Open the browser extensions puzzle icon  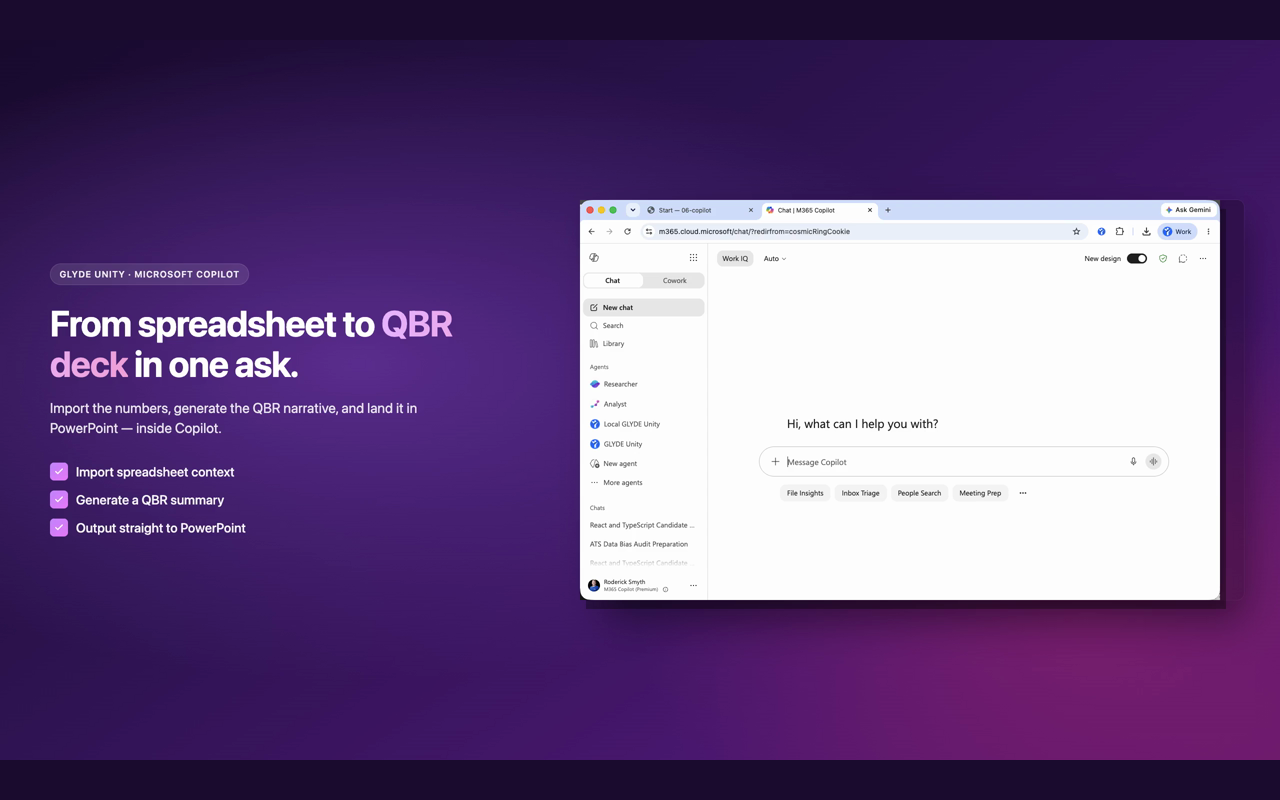(1120, 232)
